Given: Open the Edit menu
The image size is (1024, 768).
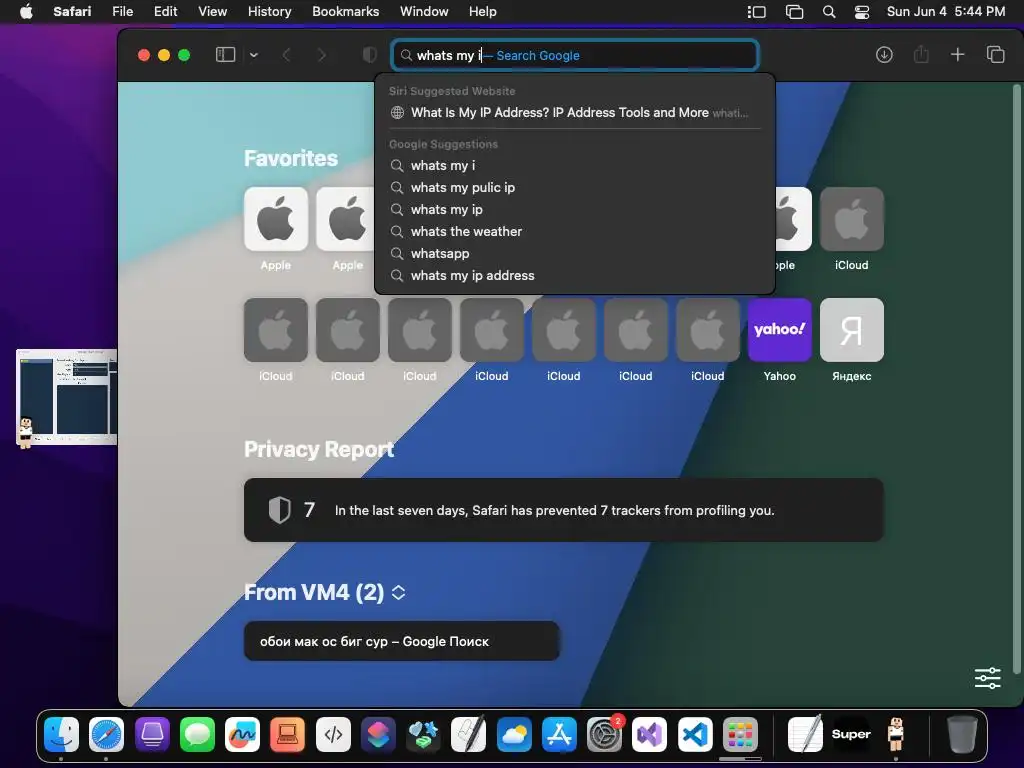Looking at the screenshot, I should (x=165, y=11).
